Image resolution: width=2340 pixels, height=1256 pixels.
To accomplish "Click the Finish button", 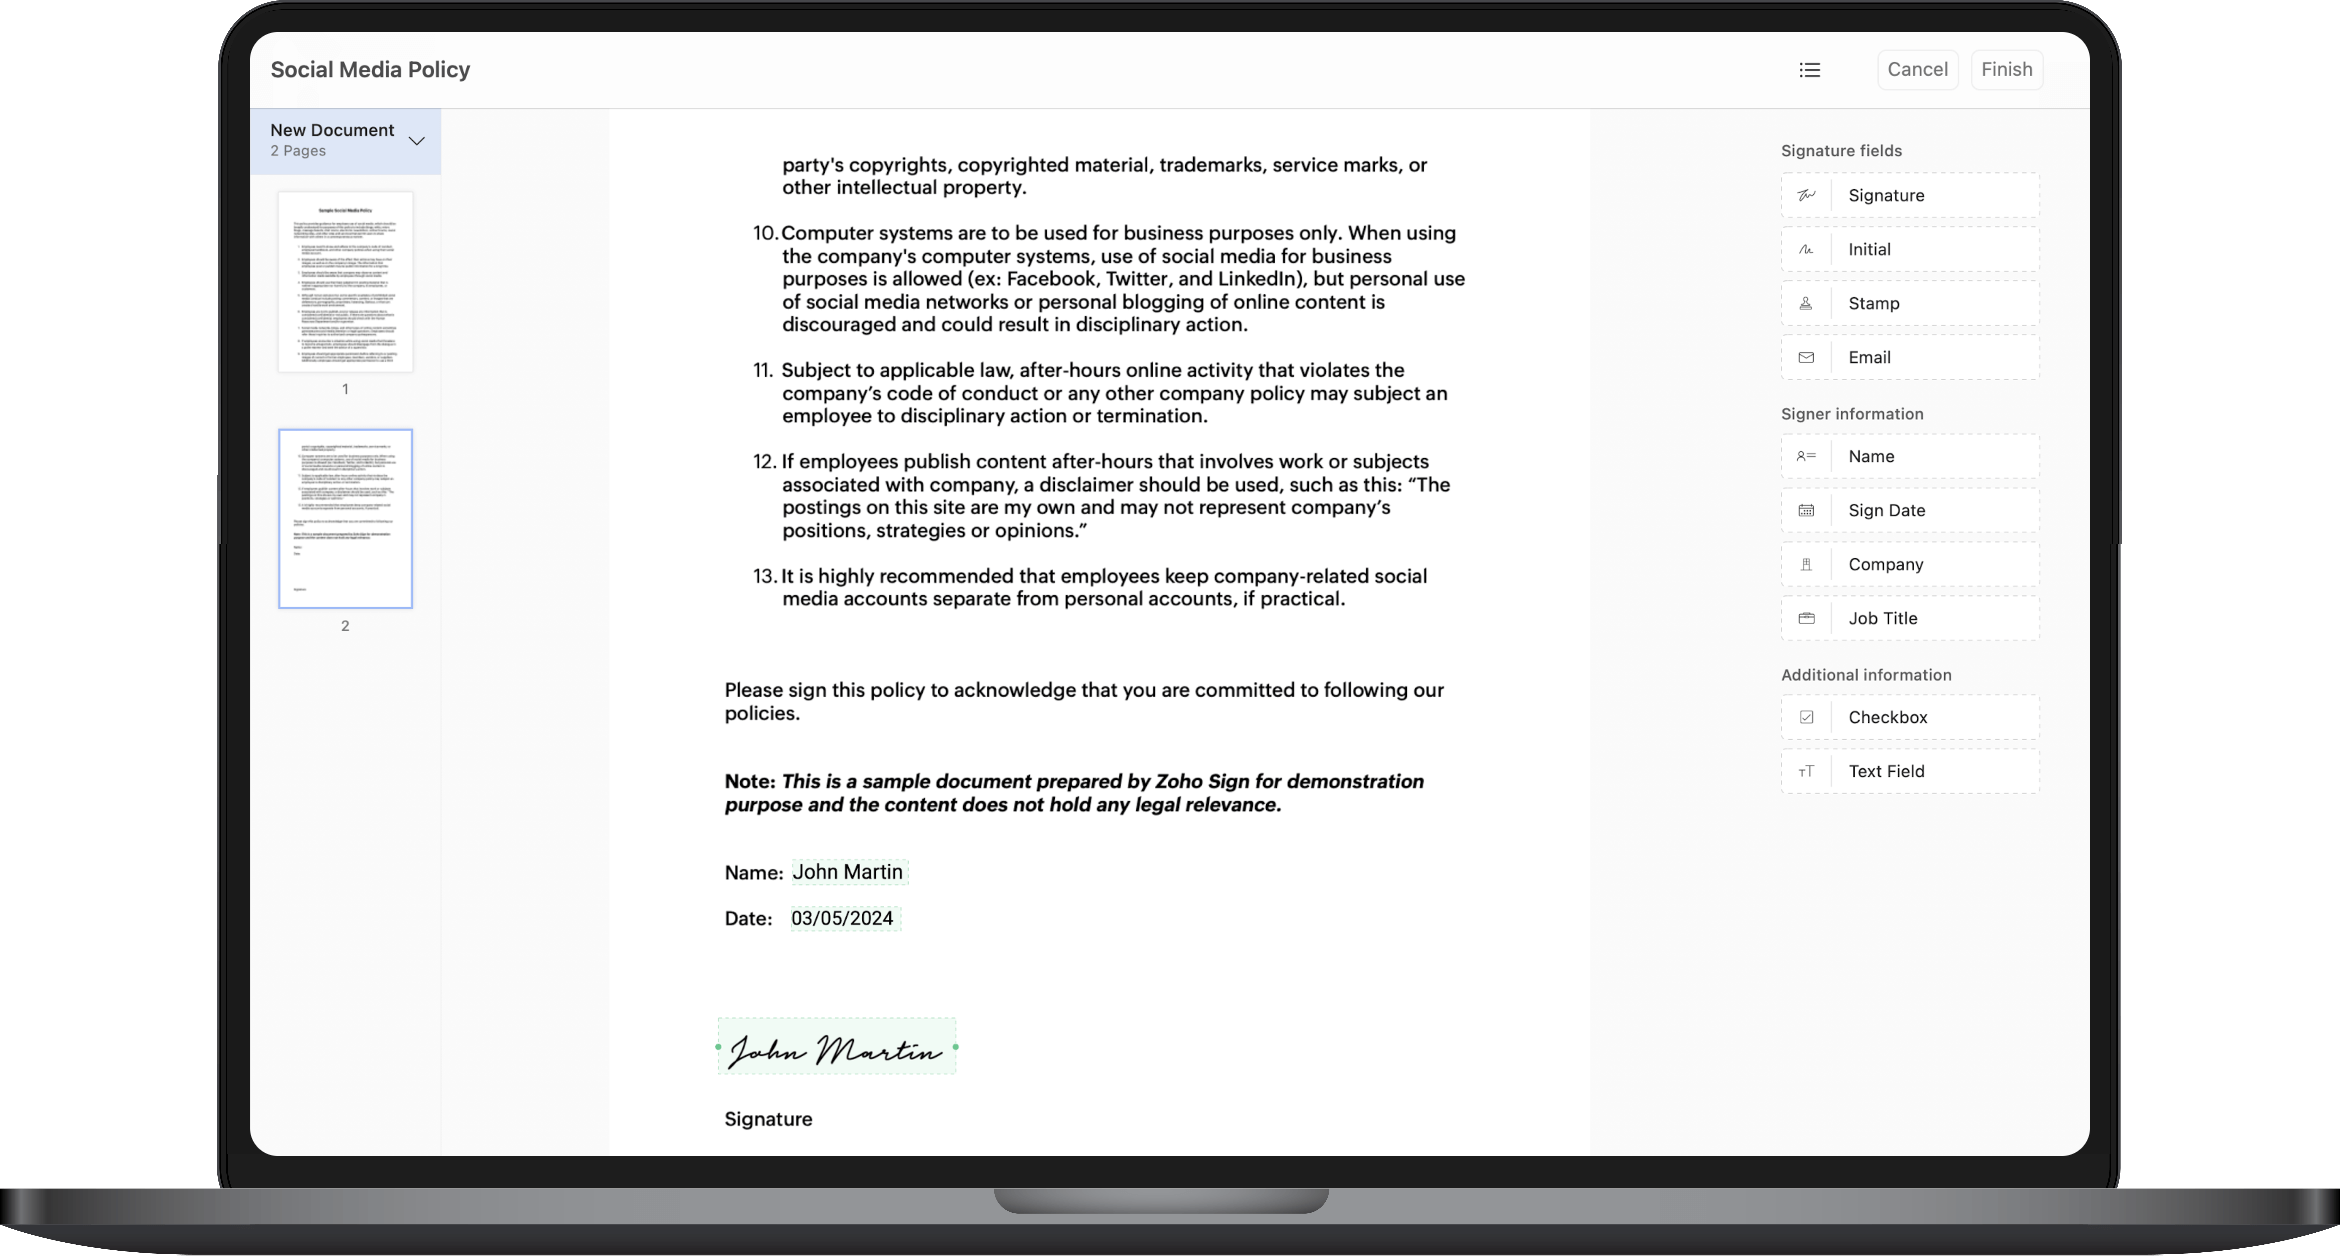I will click(x=2007, y=70).
